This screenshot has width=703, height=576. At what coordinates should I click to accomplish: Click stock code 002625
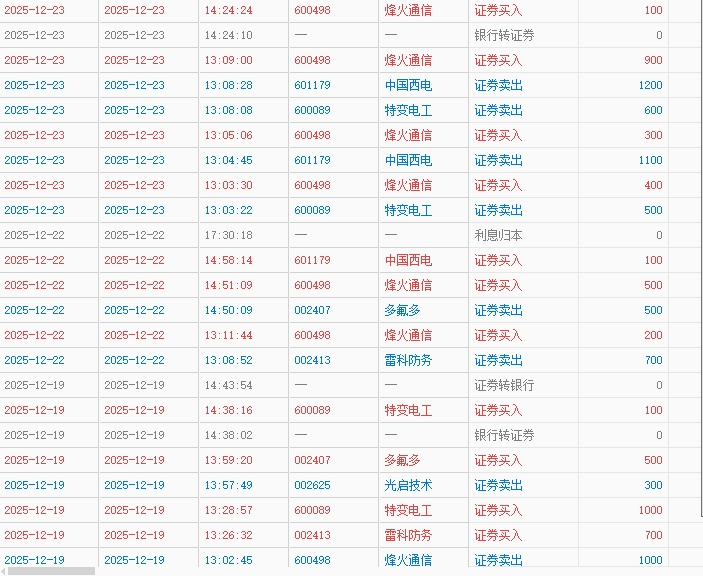[x=312, y=485]
